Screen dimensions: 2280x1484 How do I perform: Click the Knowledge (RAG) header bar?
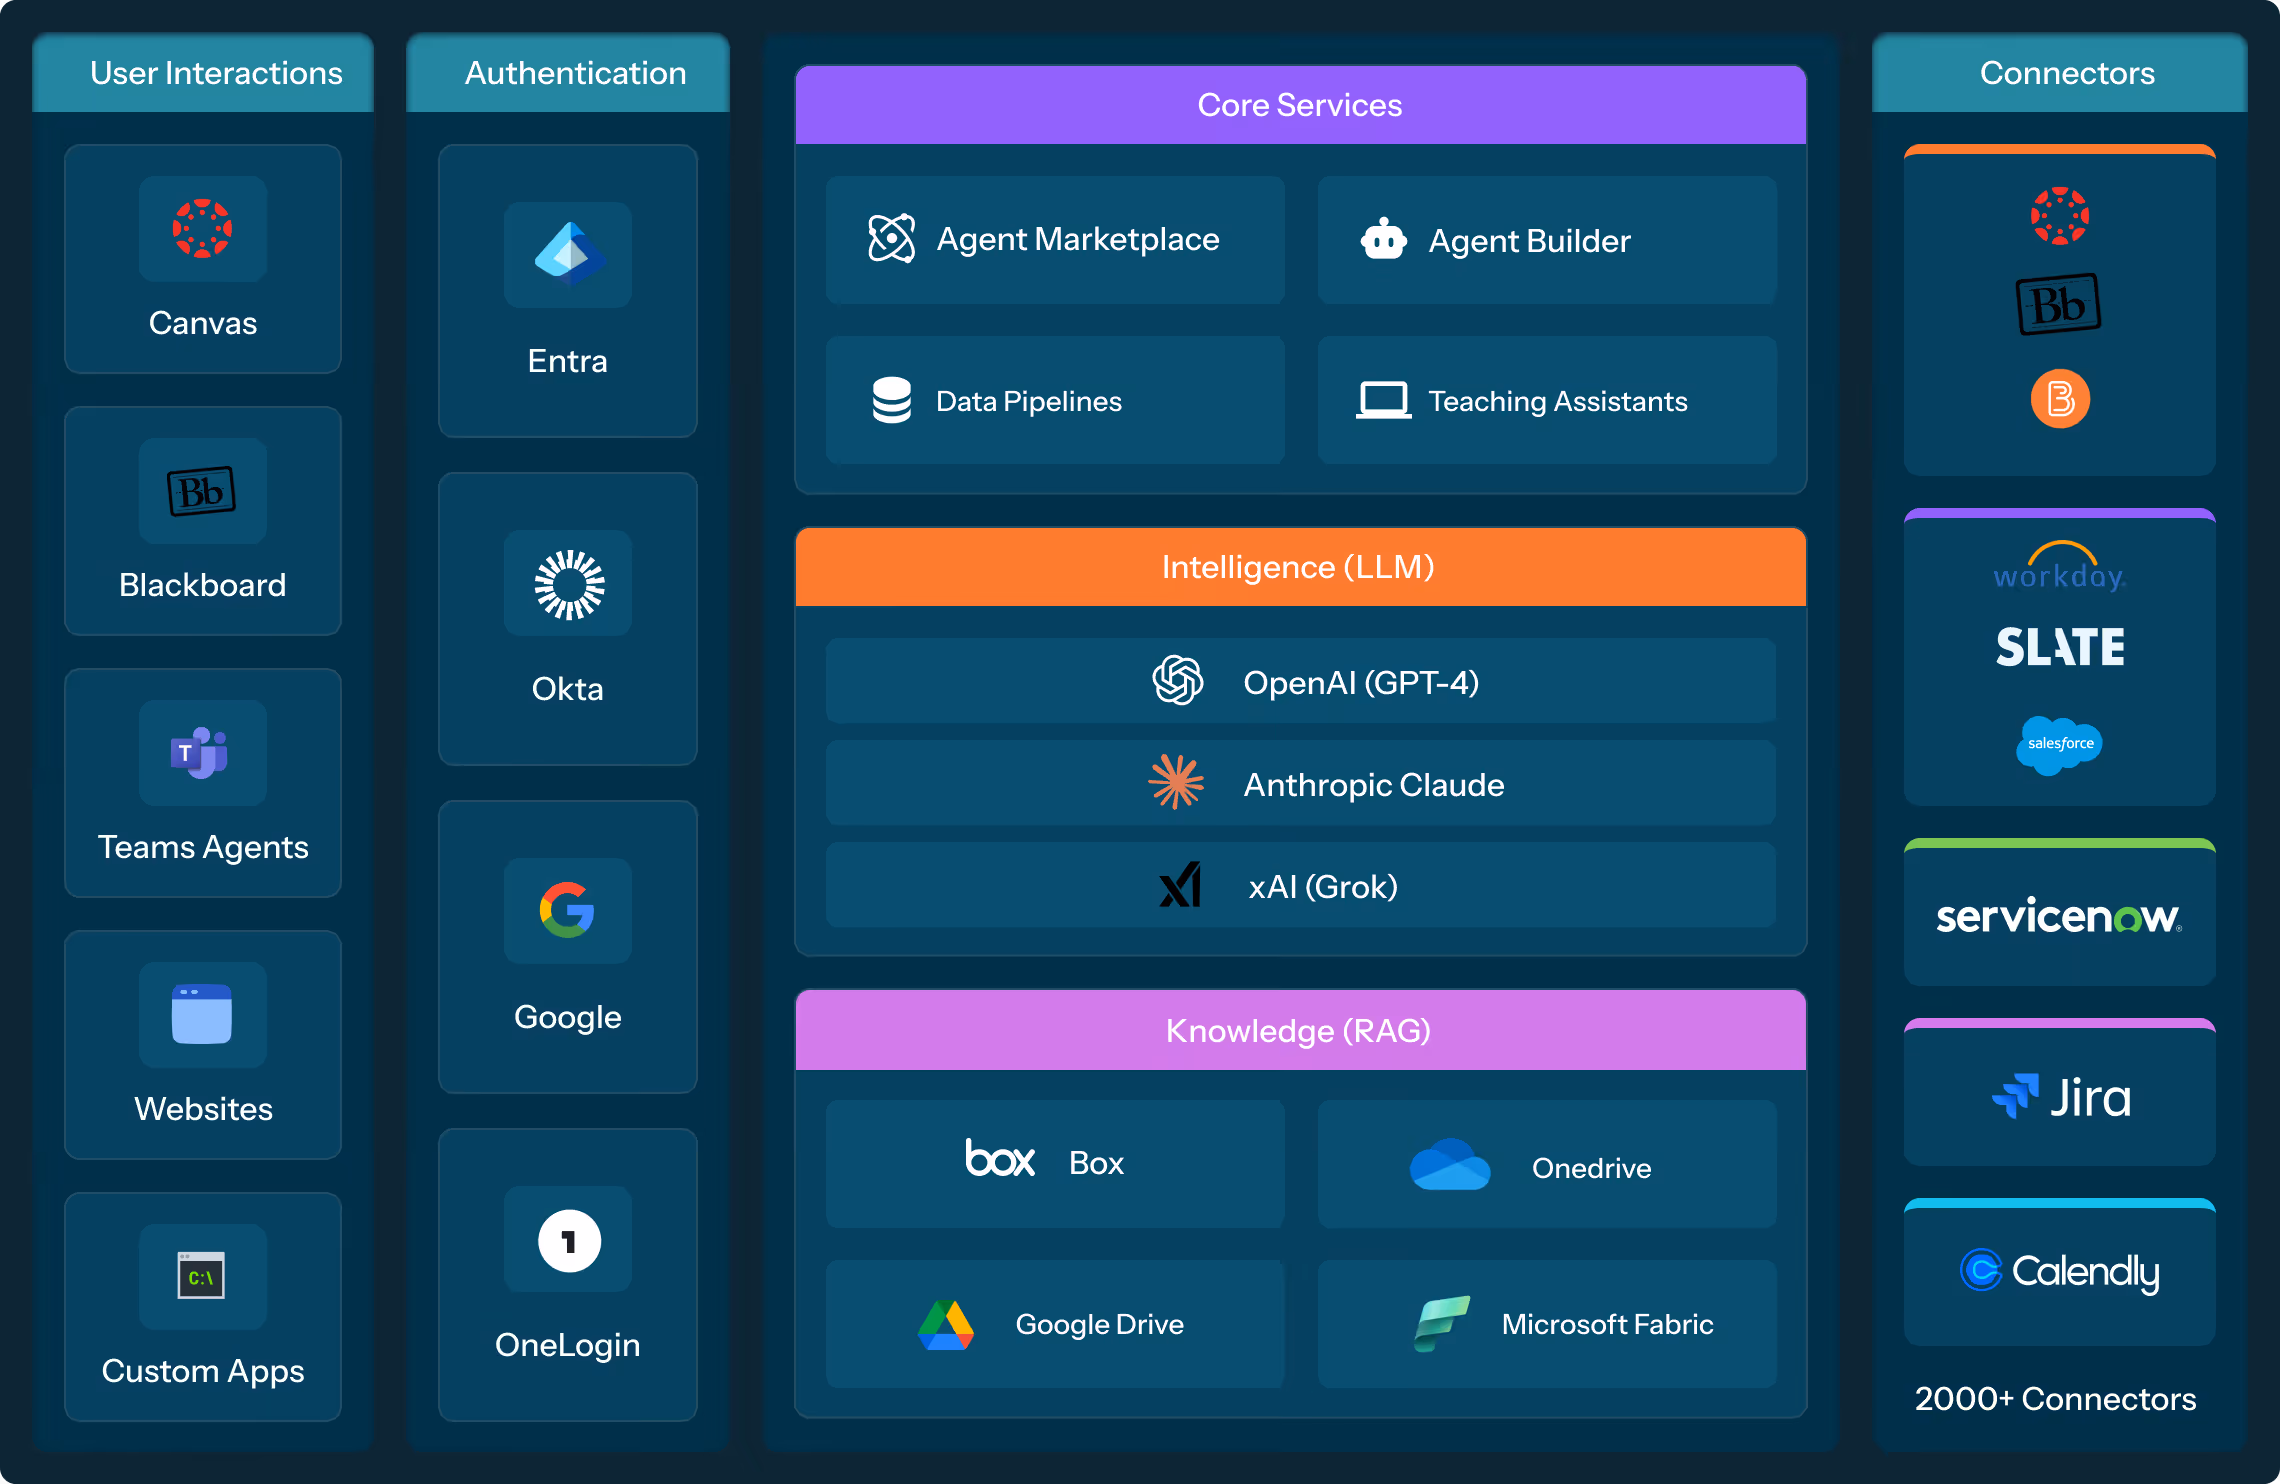1300,1031
